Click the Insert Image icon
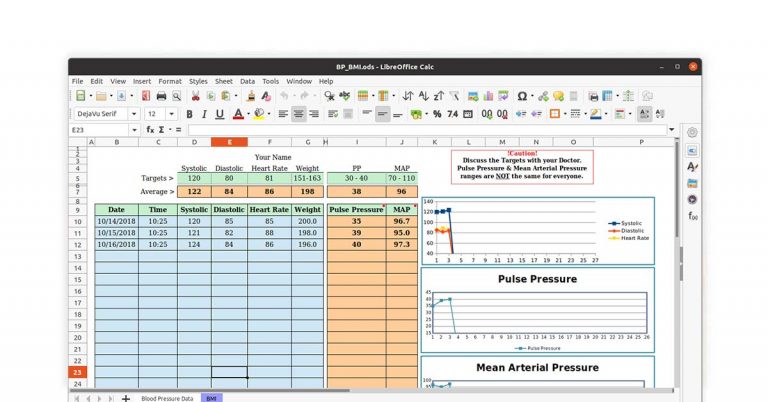This screenshot has height=402, width=768. (473, 96)
